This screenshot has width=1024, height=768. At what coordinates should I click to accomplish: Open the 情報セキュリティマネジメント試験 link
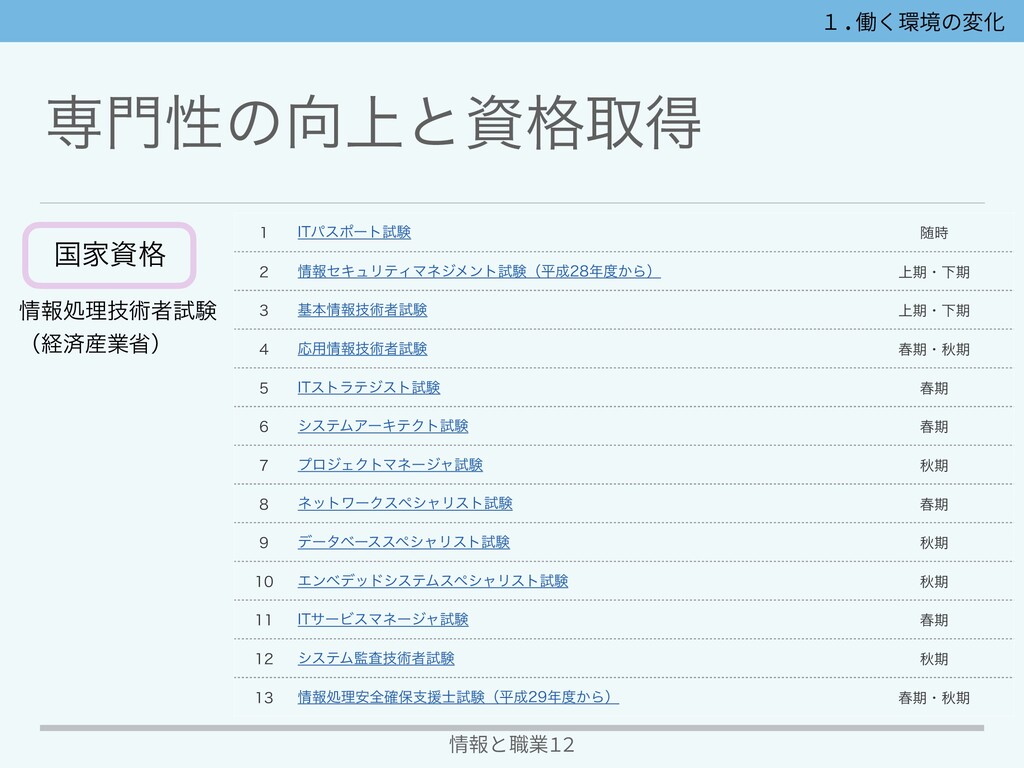click(479, 271)
